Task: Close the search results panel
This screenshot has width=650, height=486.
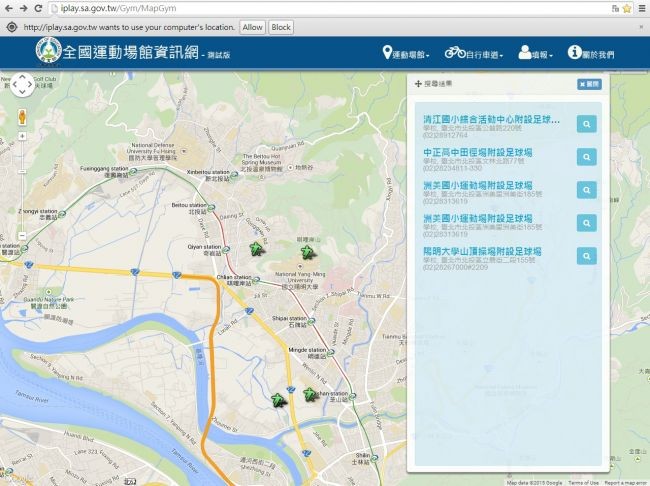Action: coord(589,85)
